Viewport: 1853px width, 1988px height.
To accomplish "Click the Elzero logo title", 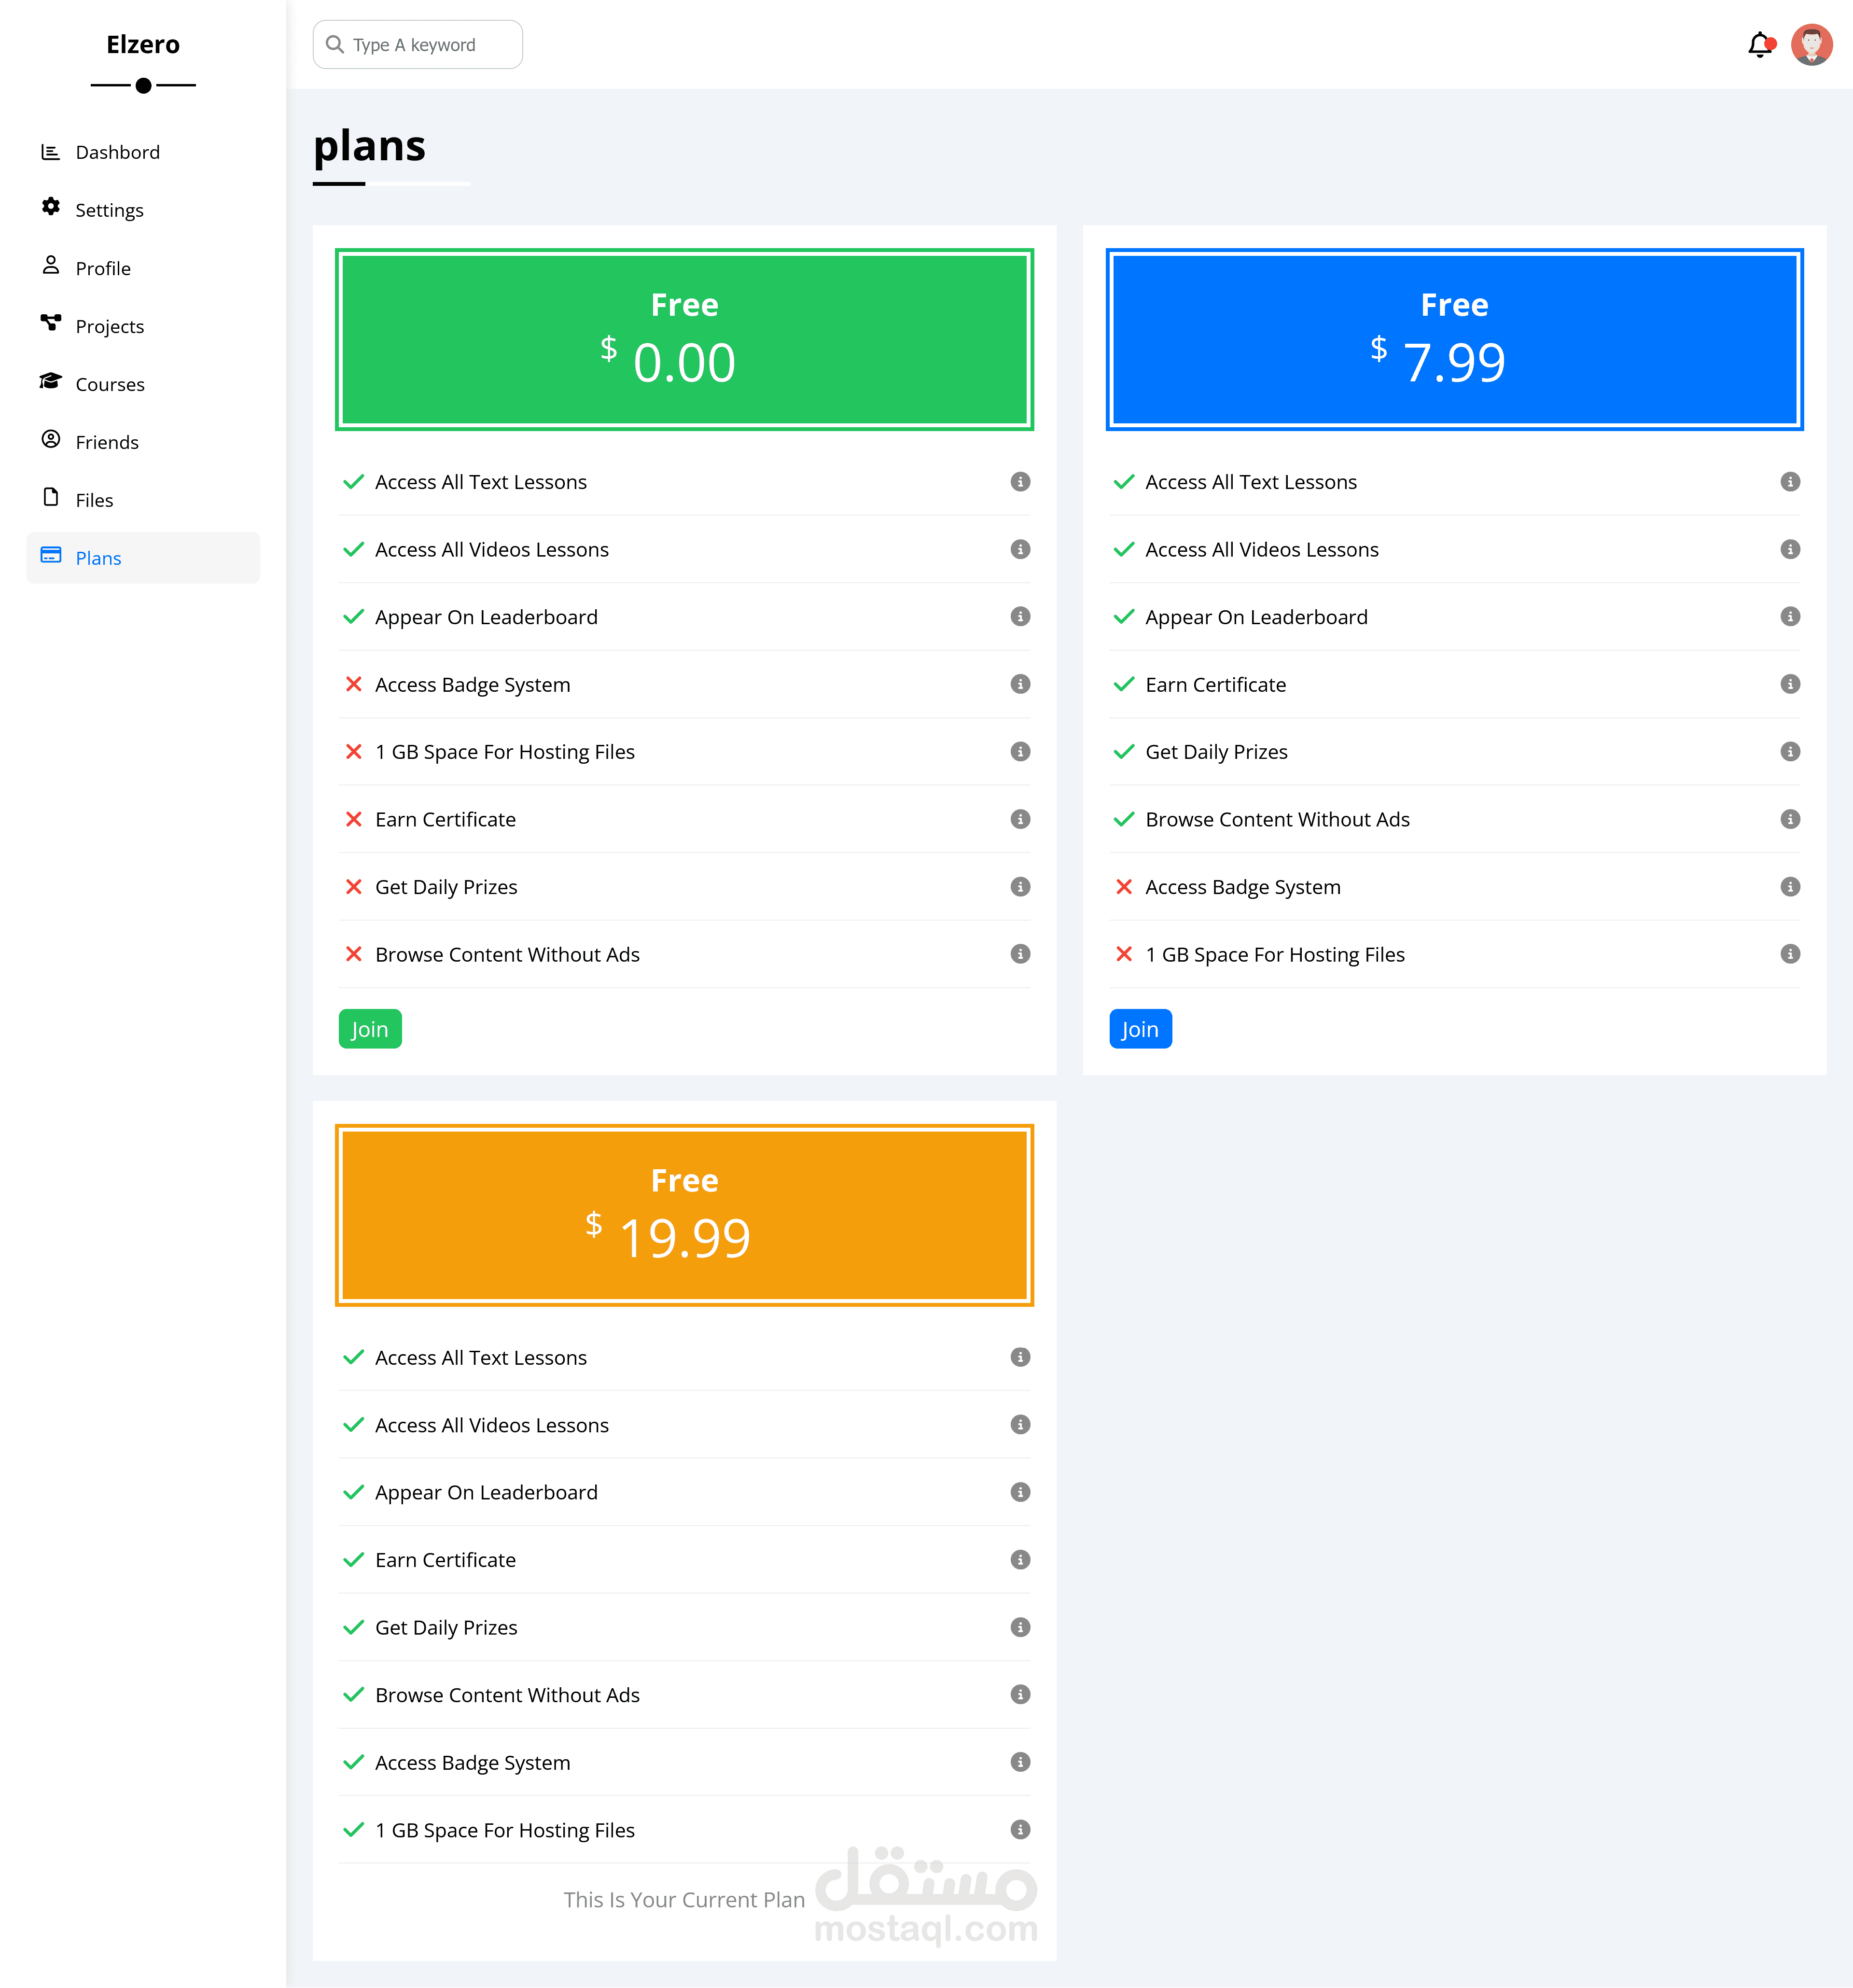I will point(143,45).
